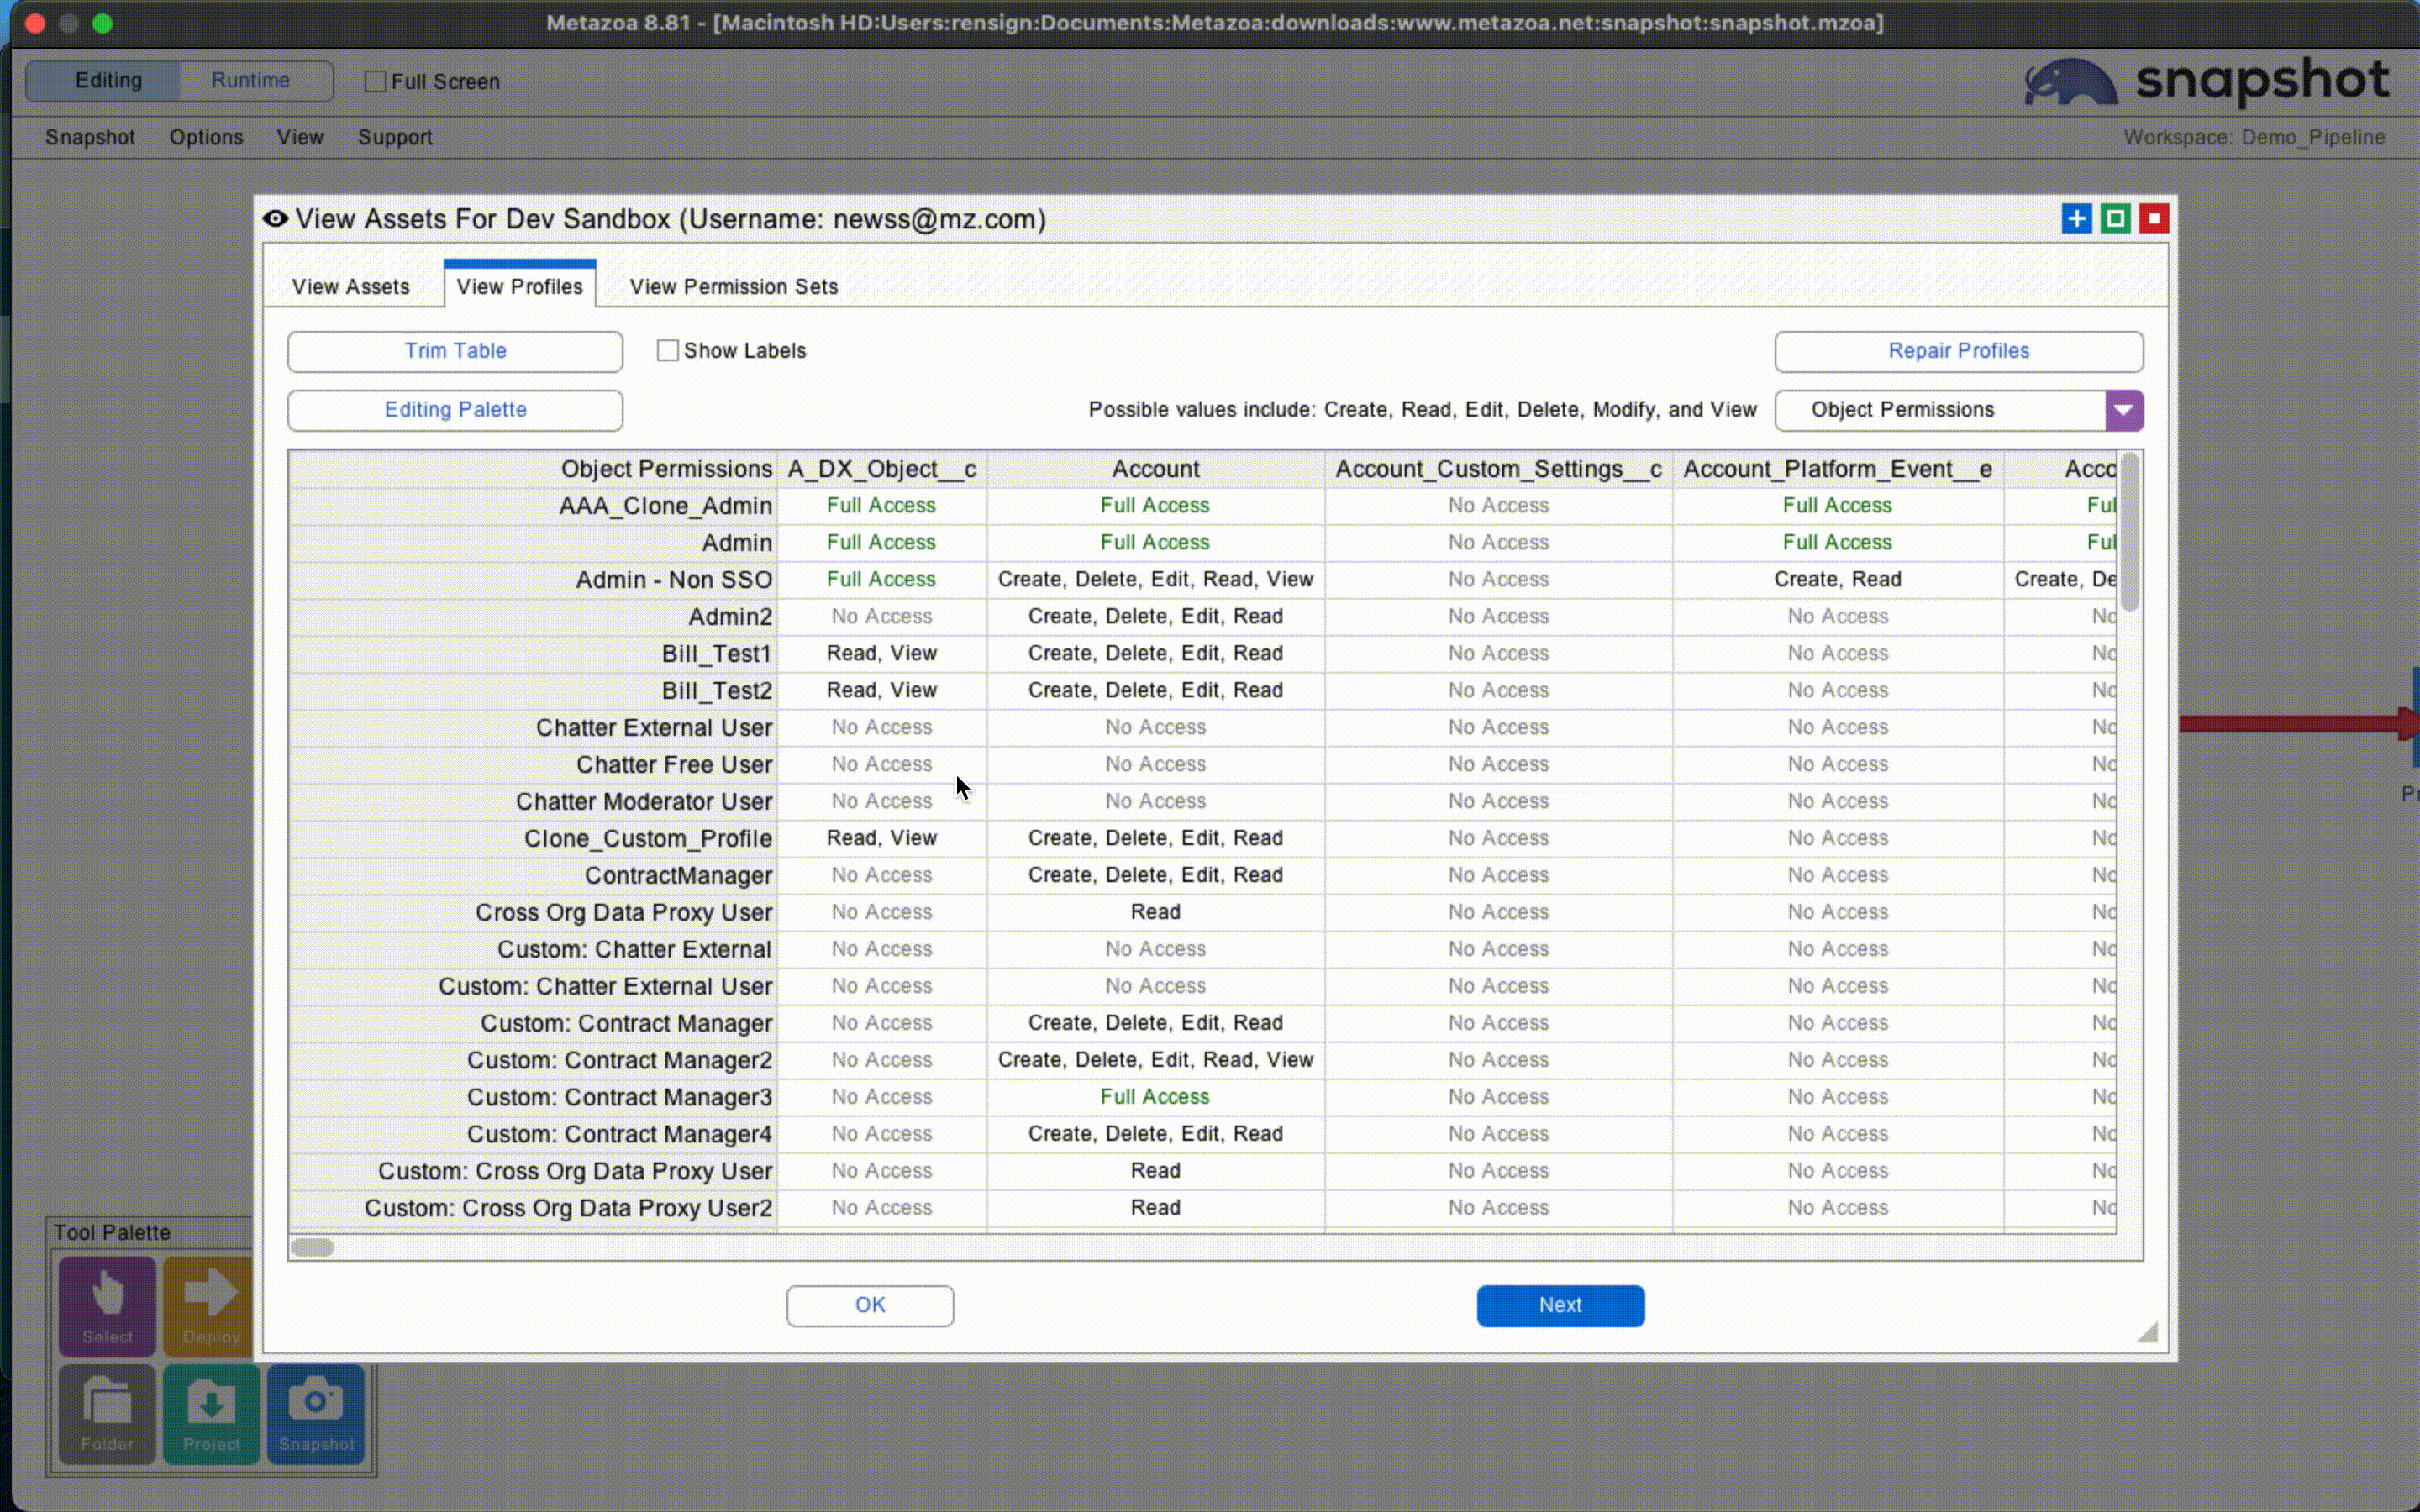Select the ContractManager row label
This screenshot has width=2420, height=1512.
[678, 876]
